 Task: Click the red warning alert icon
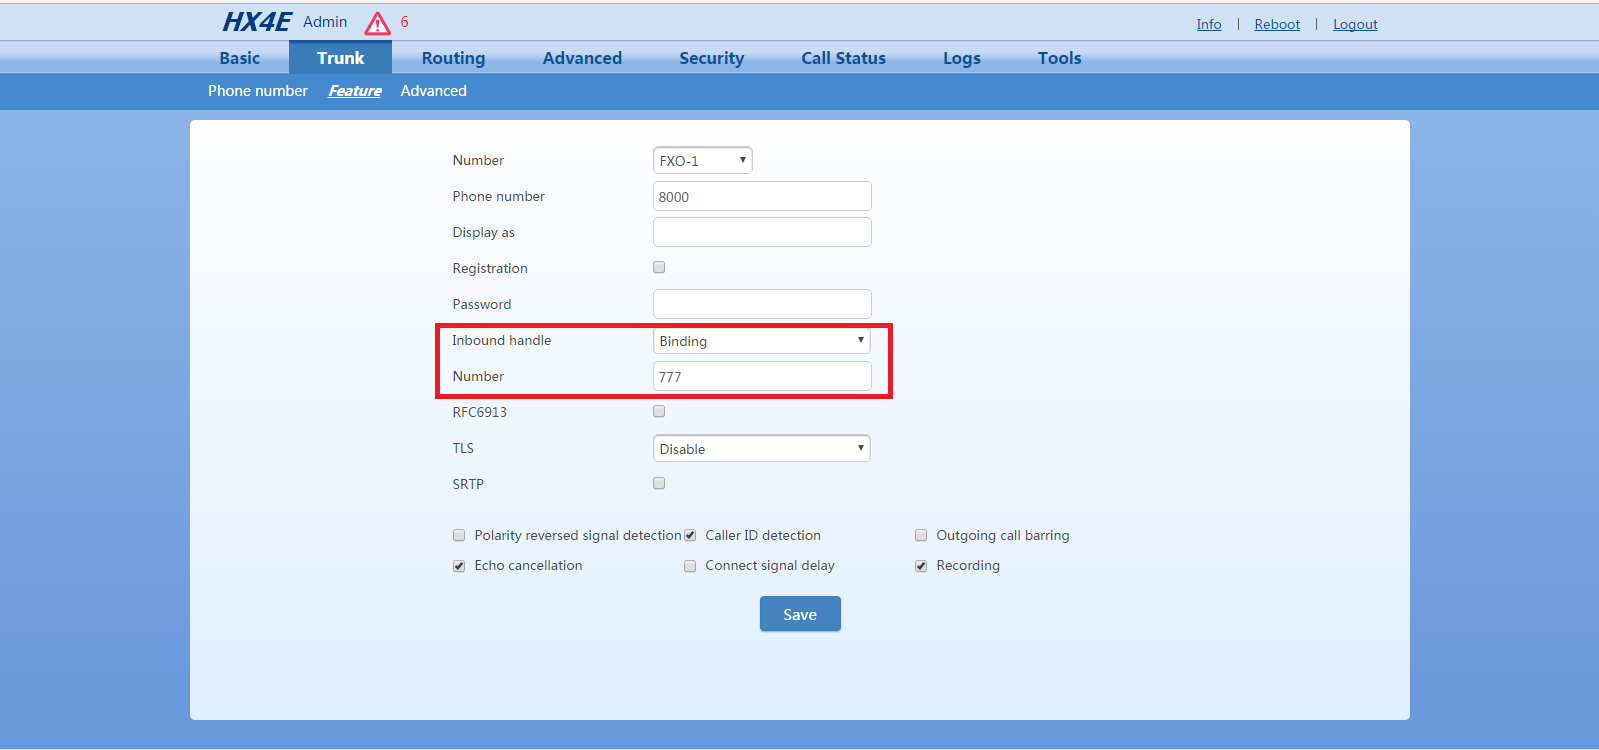pyautogui.click(x=377, y=23)
